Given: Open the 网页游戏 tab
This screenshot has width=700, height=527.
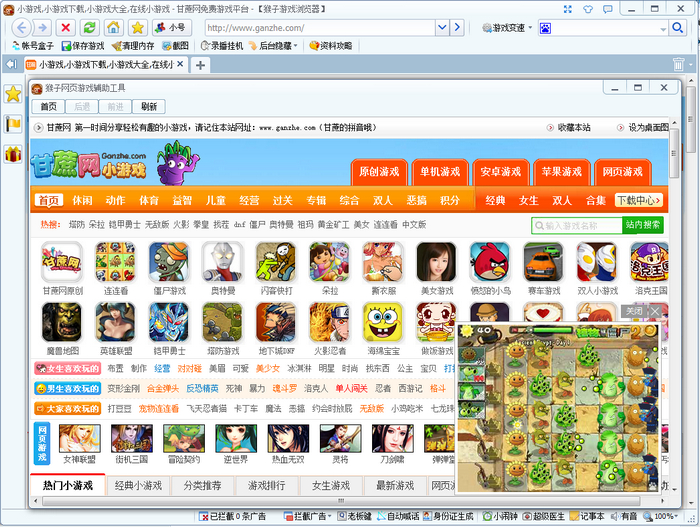Looking at the screenshot, I should [622, 172].
